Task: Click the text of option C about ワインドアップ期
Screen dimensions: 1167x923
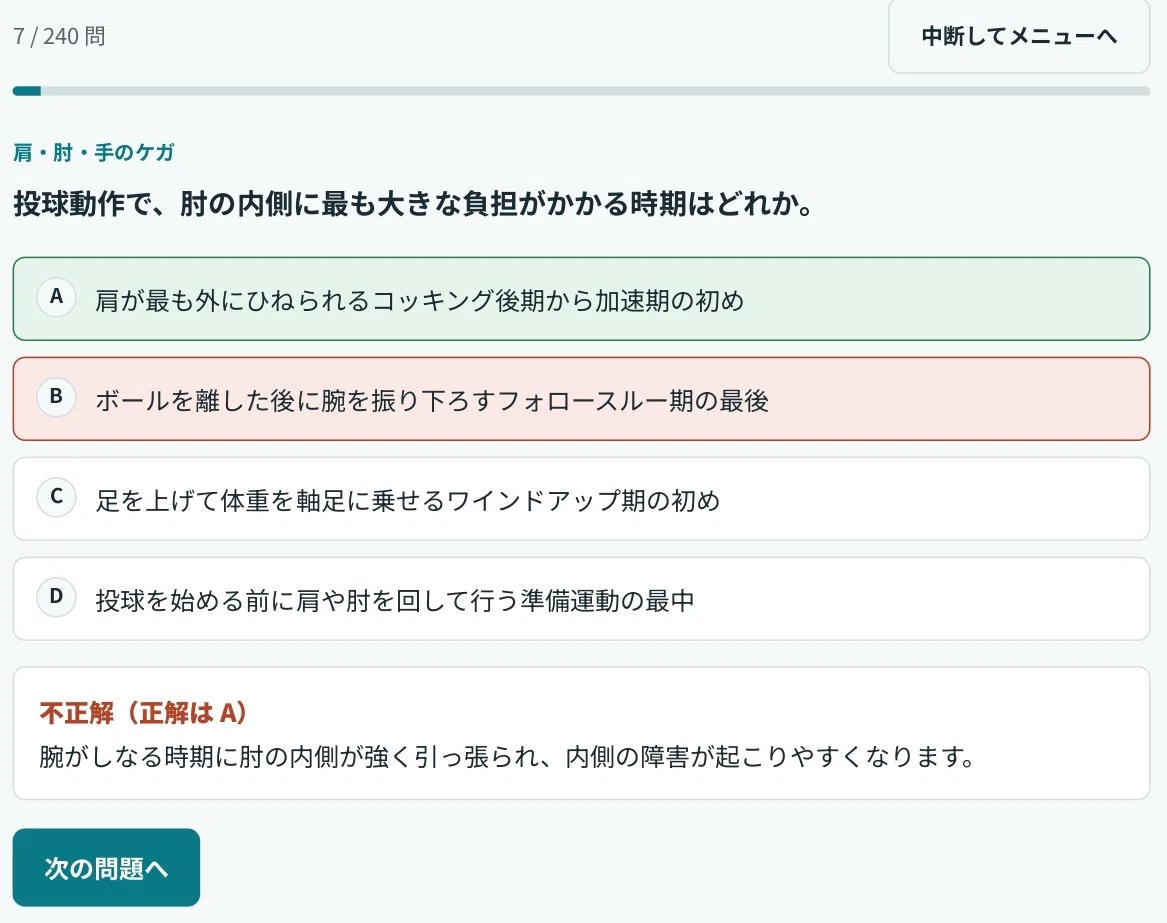Action: pyautogui.click(x=408, y=500)
